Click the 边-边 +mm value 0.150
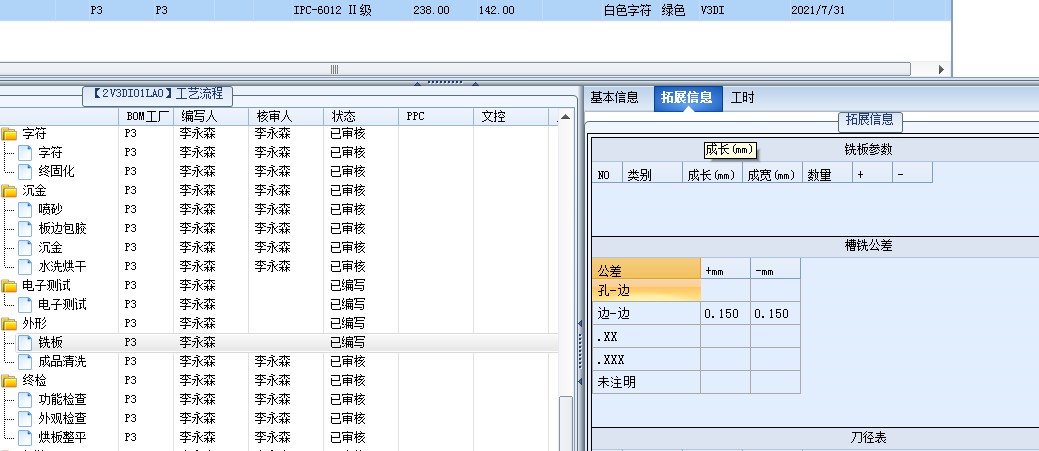 click(x=726, y=314)
